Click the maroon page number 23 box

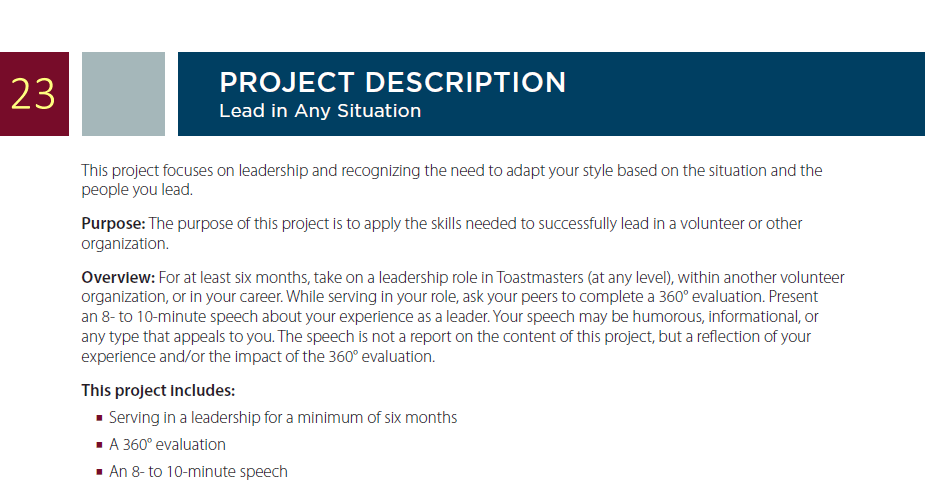click(x=34, y=94)
